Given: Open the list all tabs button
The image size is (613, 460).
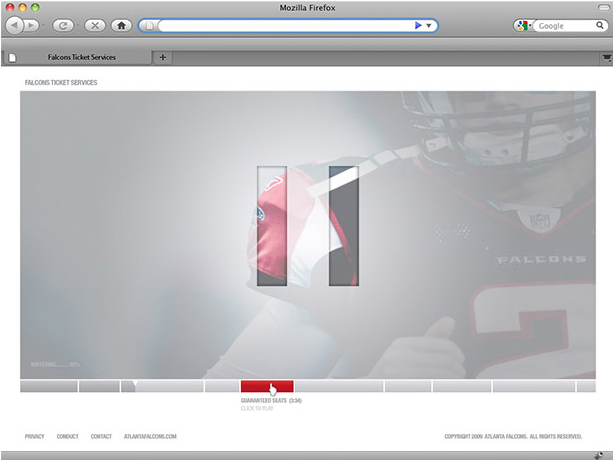Looking at the screenshot, I should coord(606,58).
